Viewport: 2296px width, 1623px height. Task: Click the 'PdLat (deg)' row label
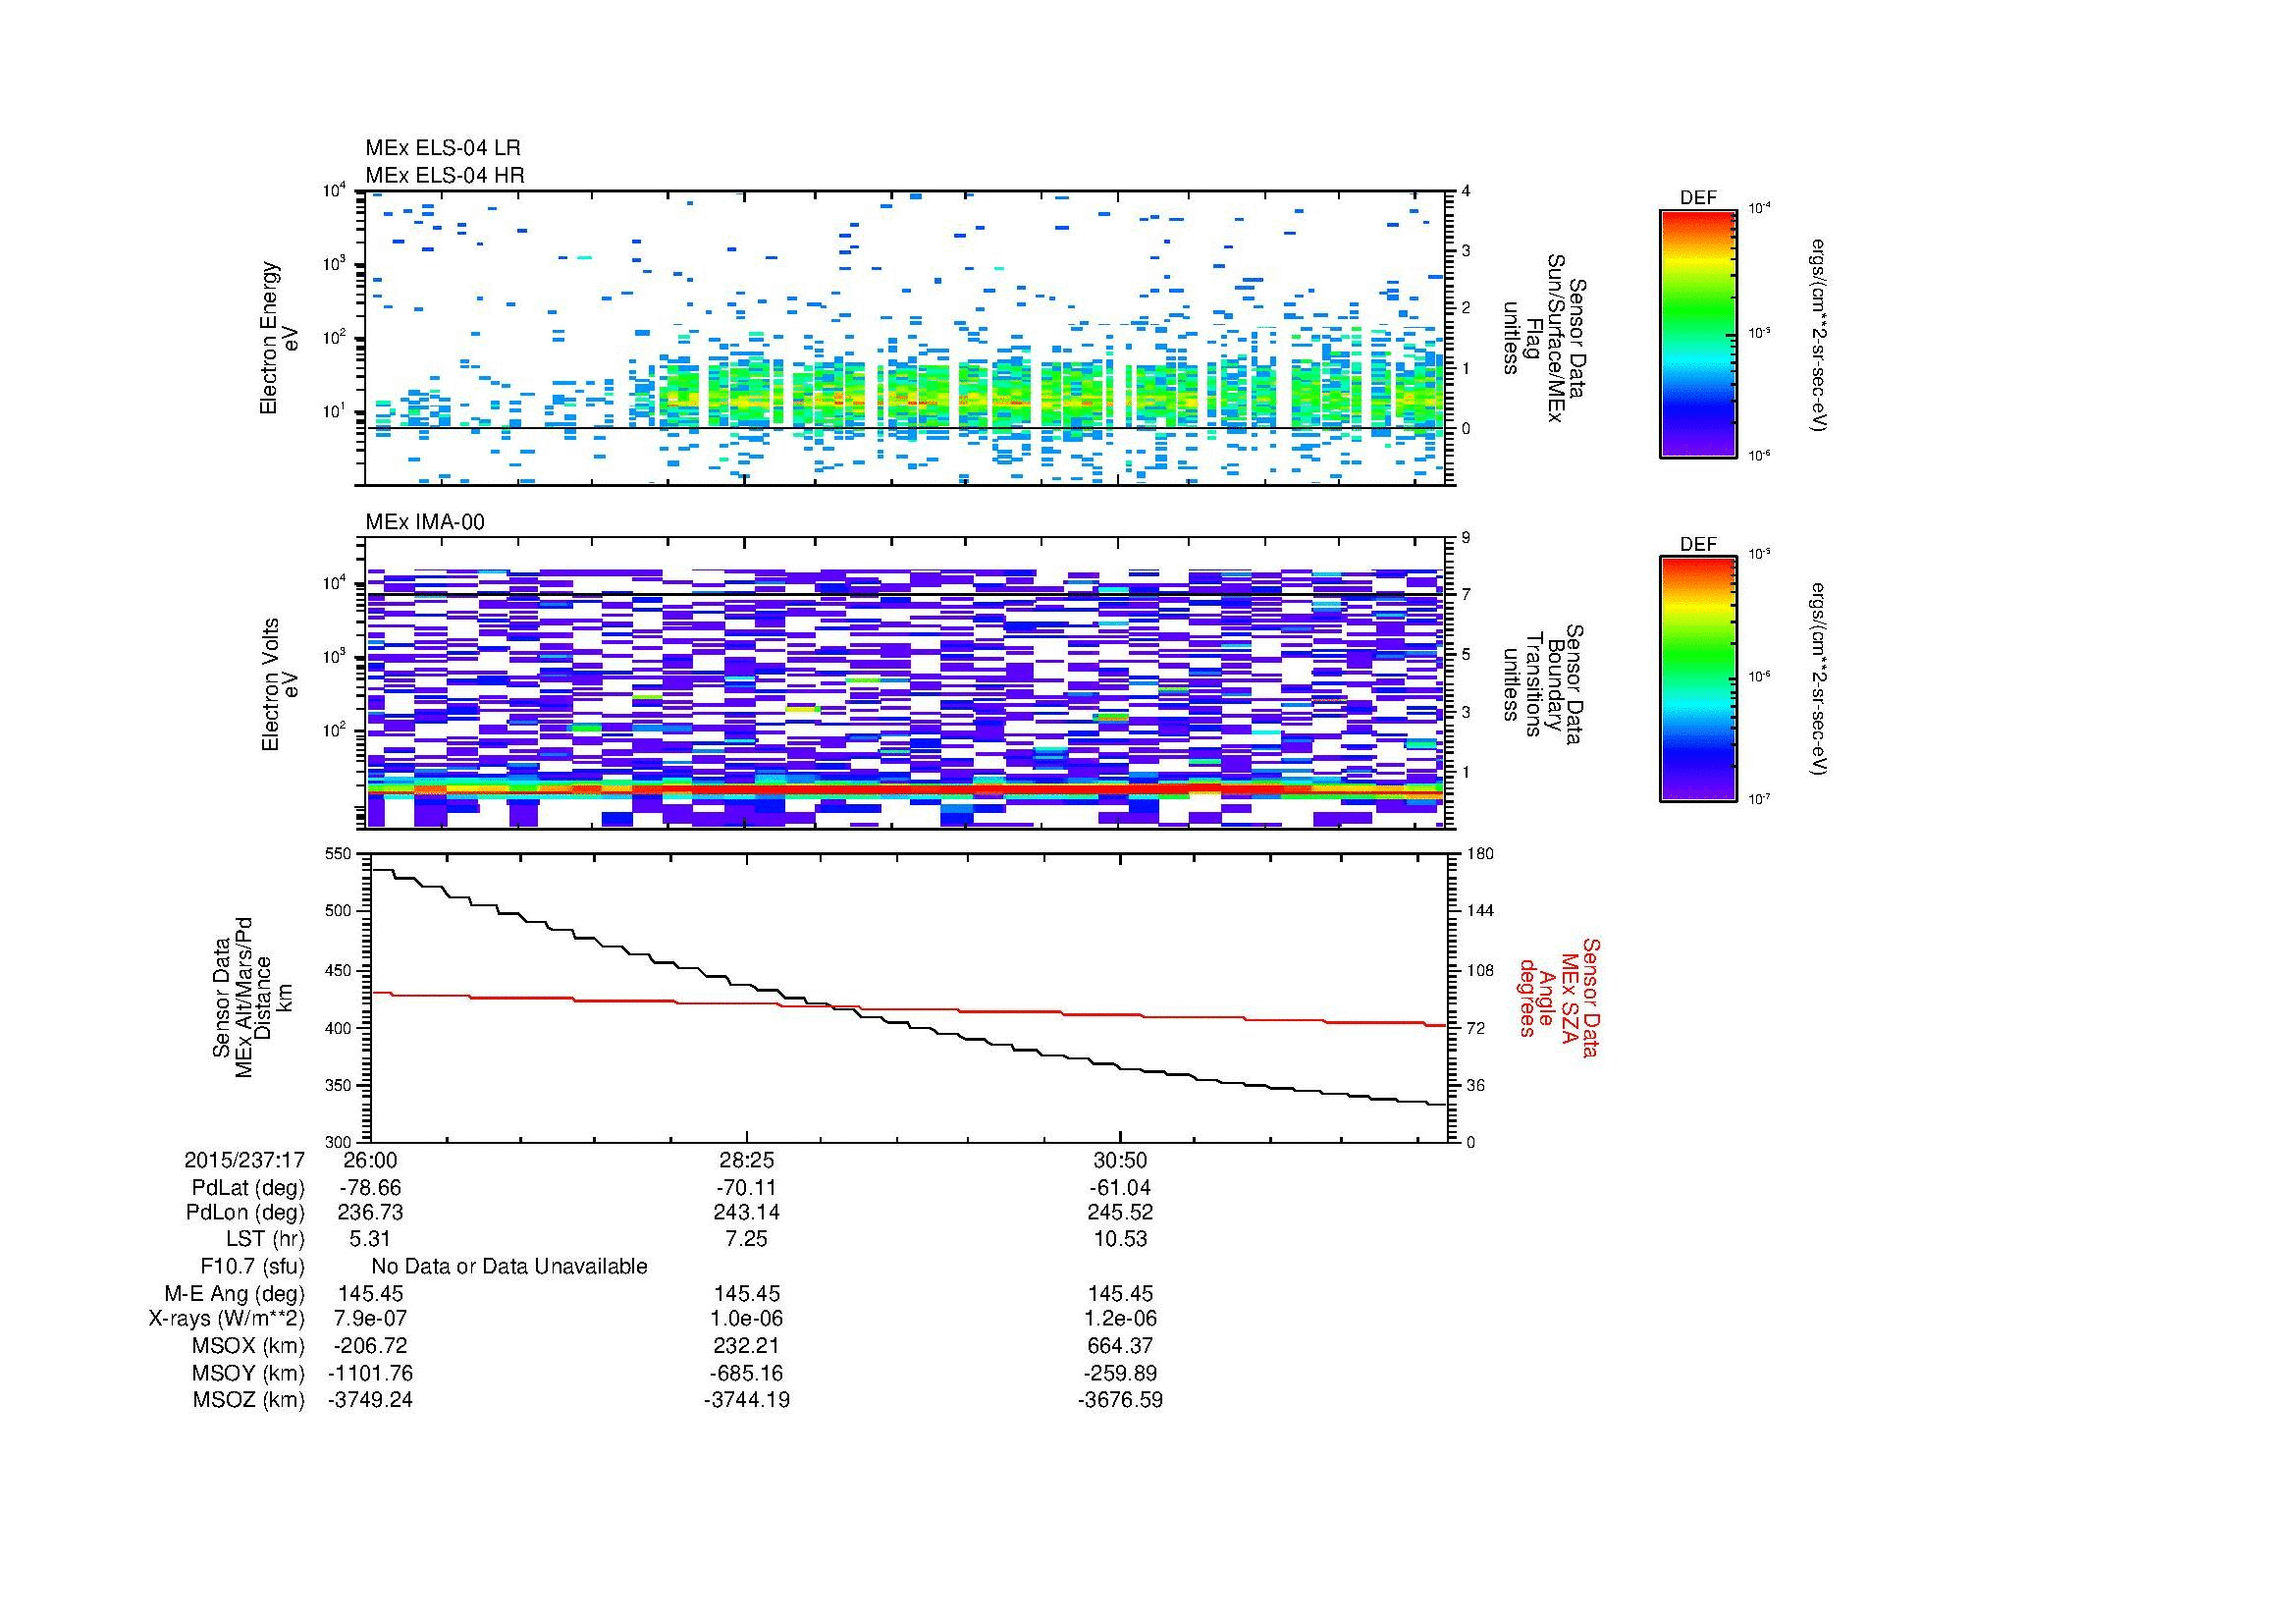248,1188
